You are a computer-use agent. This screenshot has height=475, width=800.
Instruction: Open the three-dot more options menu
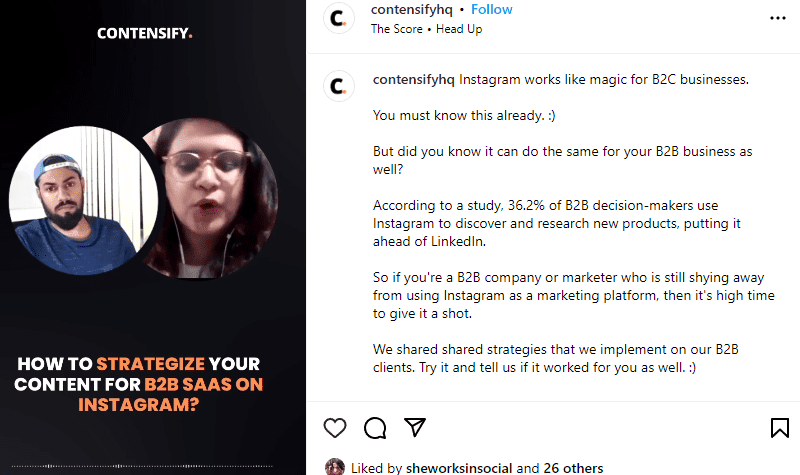click(778, 18)
